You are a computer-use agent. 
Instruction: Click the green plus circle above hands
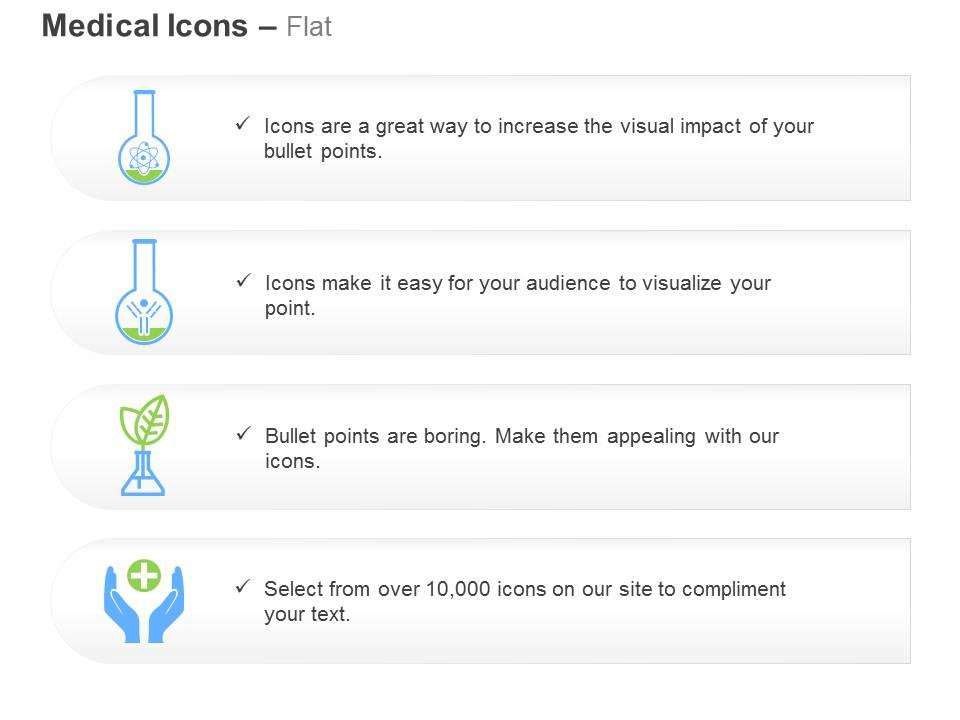point(144,576)
